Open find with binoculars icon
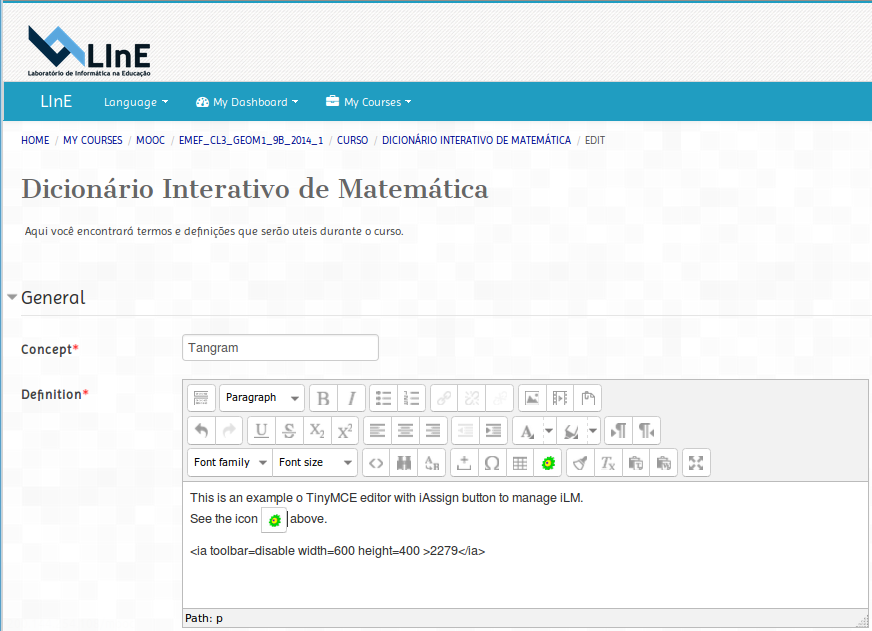872x631 pixels. tap(404, 463)
